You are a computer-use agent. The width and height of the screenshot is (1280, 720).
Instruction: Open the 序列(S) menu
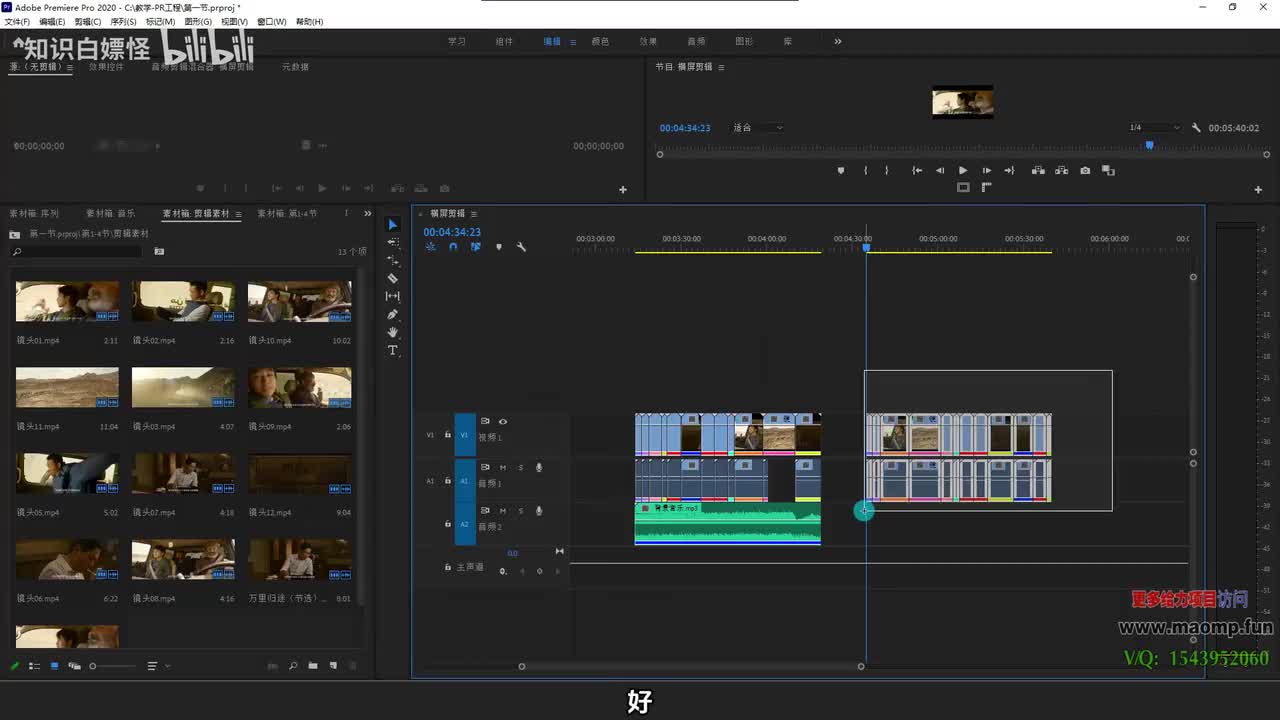123,21
